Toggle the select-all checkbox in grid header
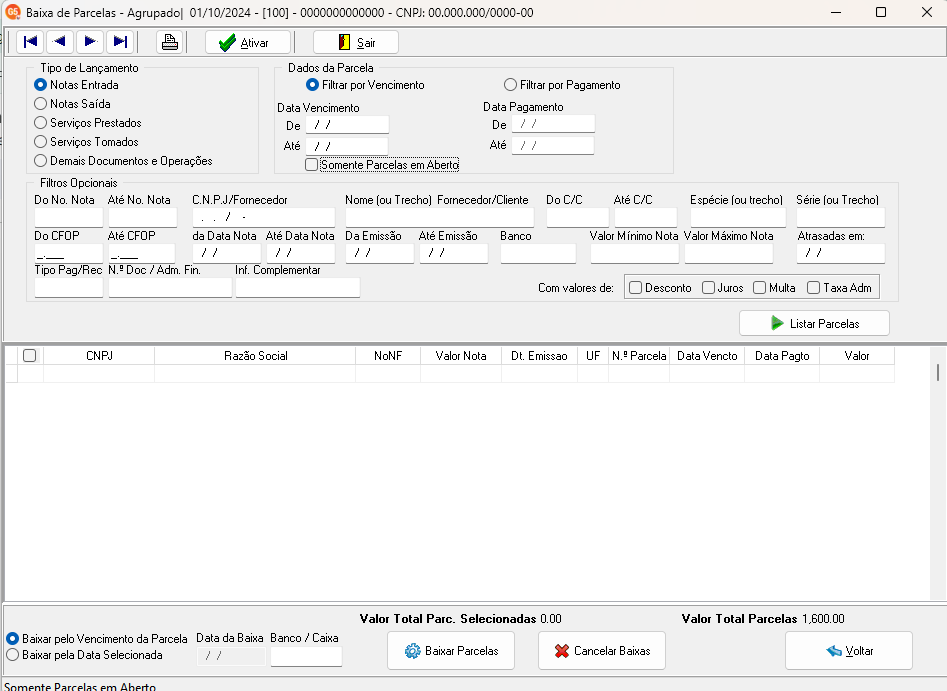 tap(30, 355)
